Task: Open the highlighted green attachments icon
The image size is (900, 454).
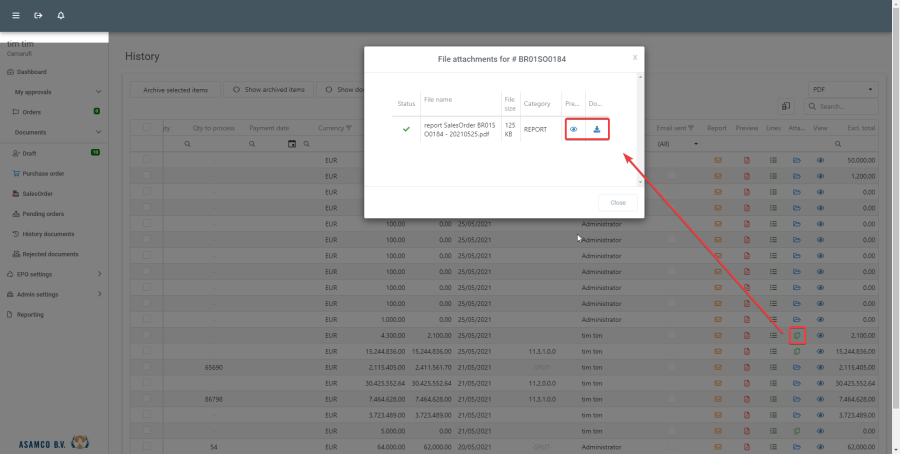Action: tap(797, 336)
